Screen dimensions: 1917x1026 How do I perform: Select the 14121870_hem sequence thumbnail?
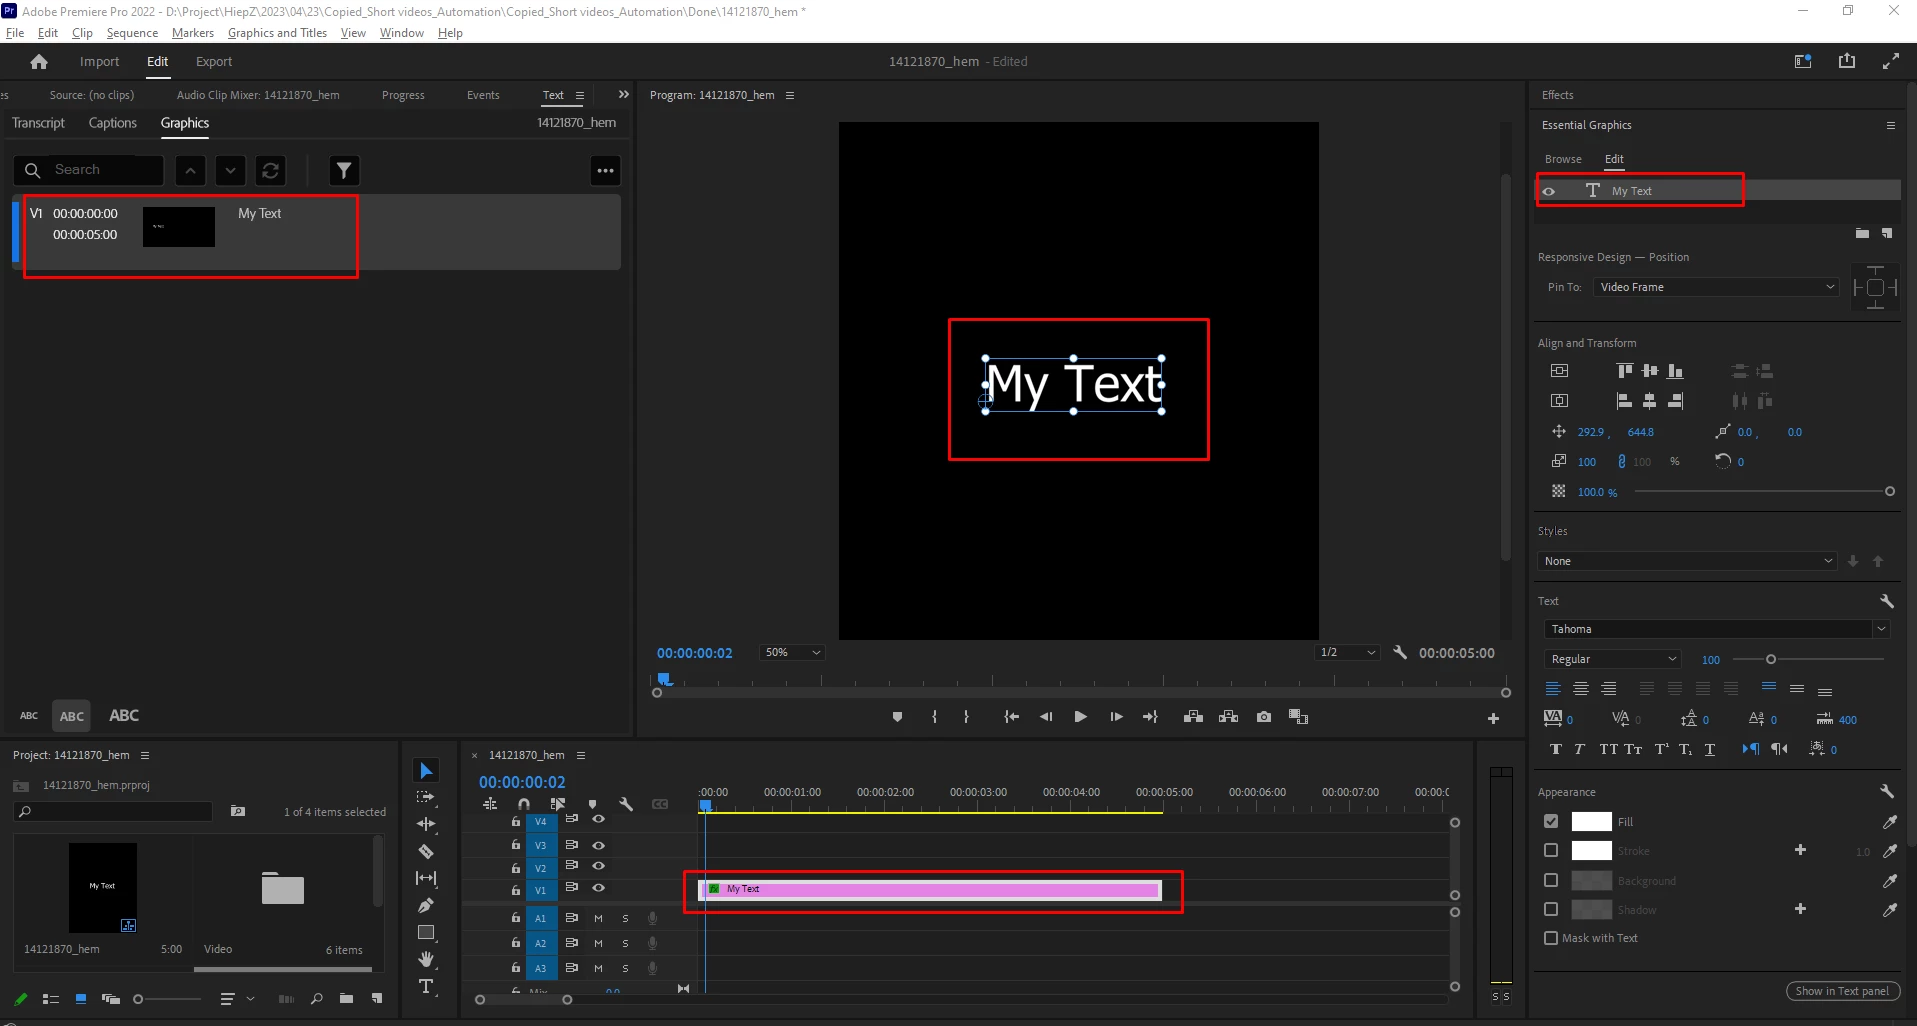[x=103, y=887]
